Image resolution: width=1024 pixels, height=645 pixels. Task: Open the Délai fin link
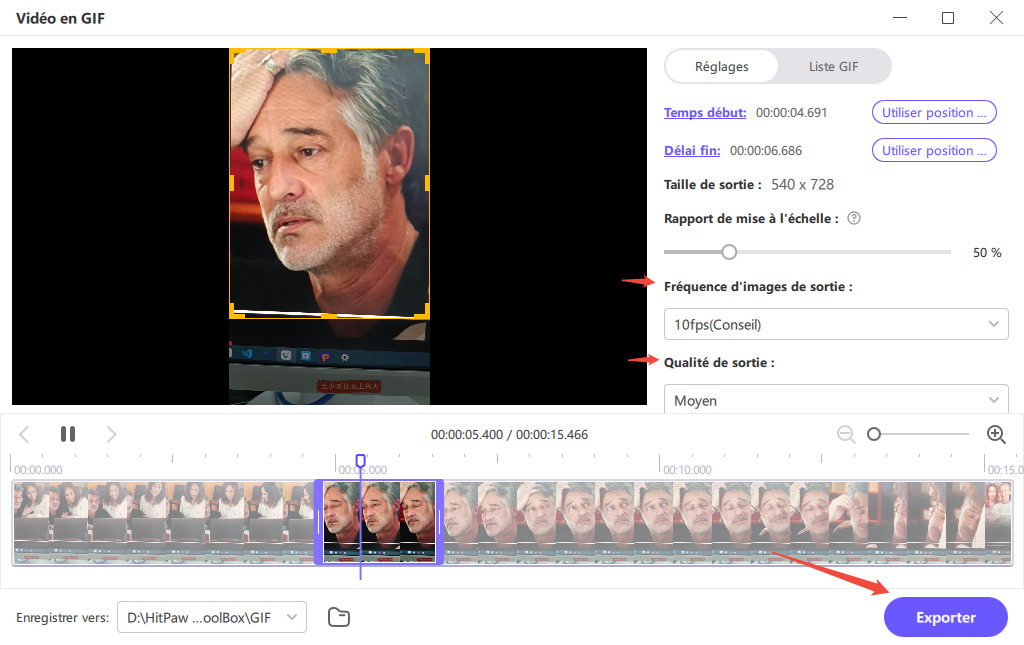click(692, 150)
